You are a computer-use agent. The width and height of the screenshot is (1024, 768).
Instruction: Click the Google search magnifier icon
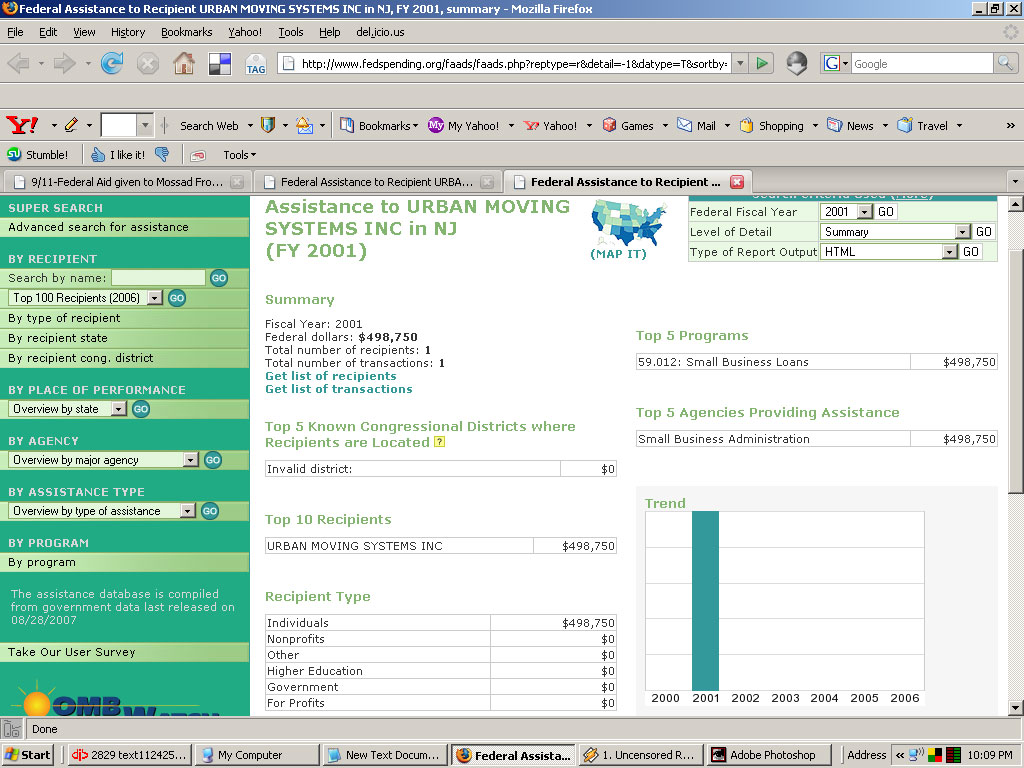click(1004, 63)
